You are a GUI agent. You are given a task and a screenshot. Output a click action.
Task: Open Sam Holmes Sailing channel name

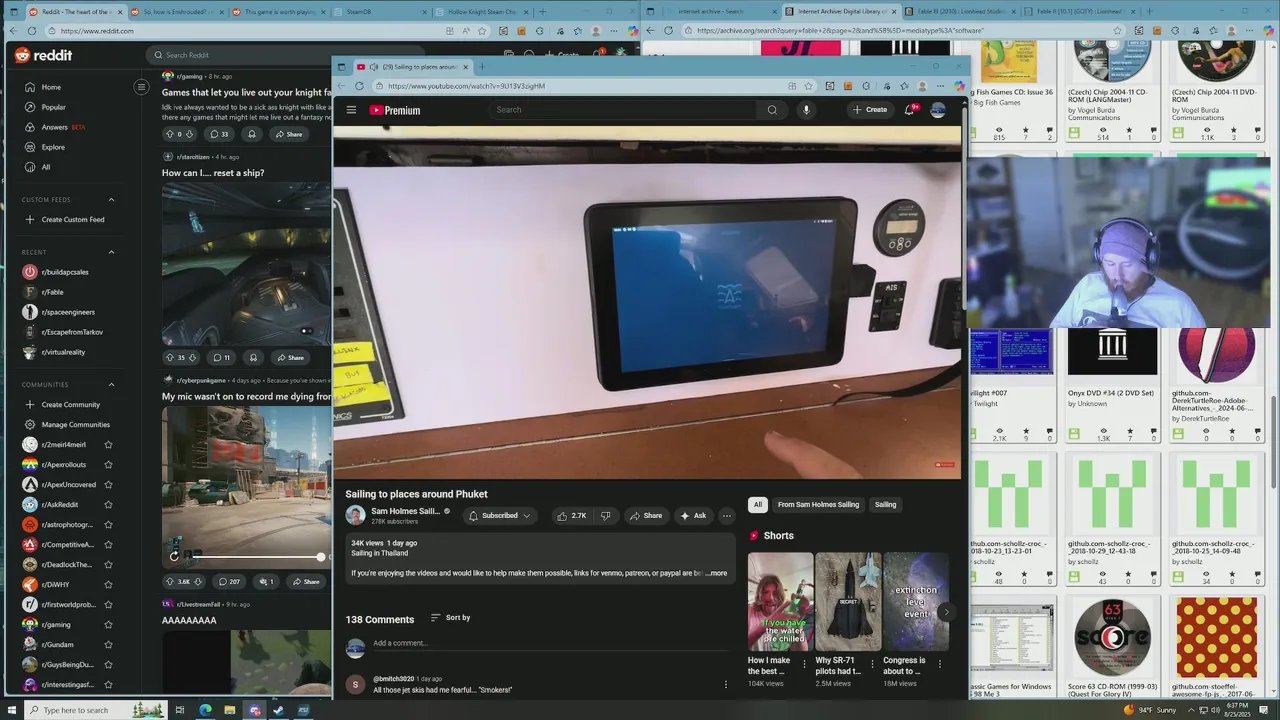pos(405,511)
